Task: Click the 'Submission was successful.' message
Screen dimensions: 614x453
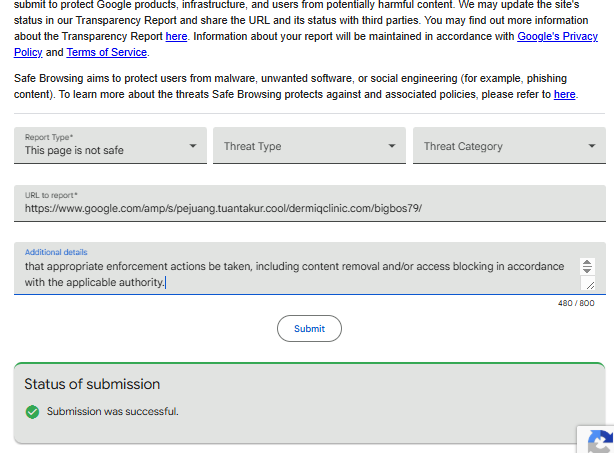Action: click(x=112, y=411)
